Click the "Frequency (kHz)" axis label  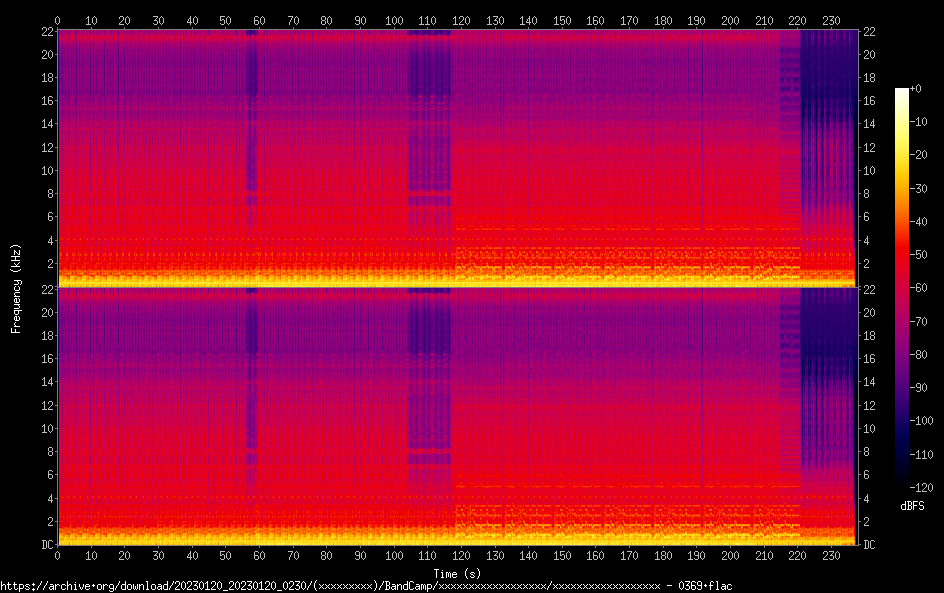16,288
